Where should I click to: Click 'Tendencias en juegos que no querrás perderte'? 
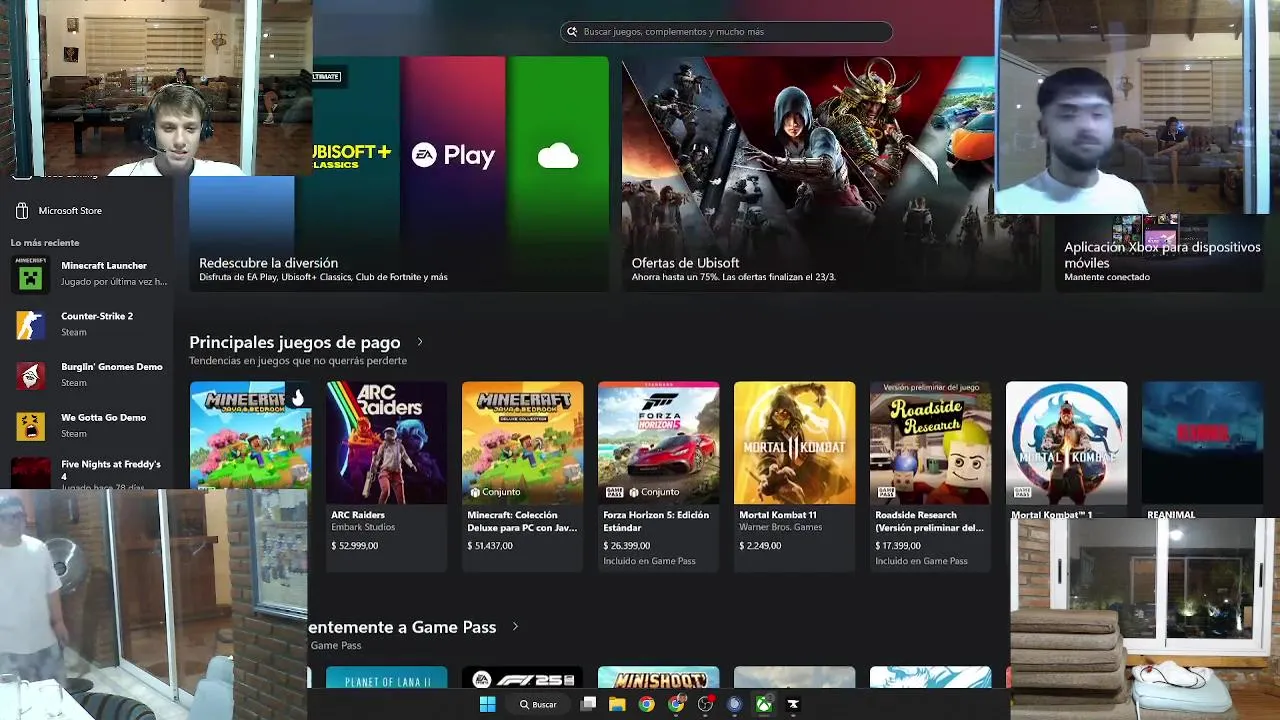(298, 361)
